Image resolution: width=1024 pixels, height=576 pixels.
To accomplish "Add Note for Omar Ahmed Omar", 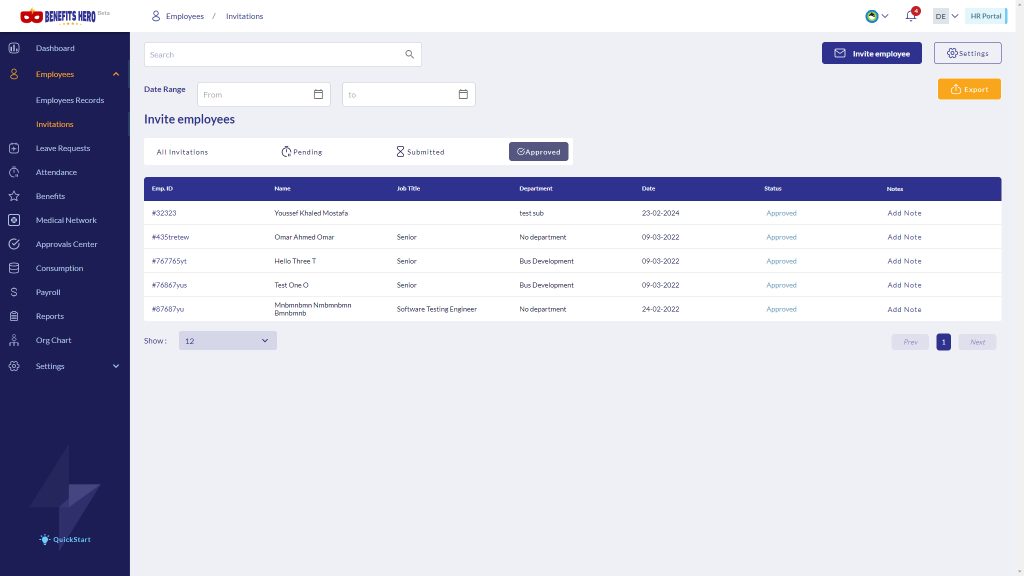I will [904, 237].
